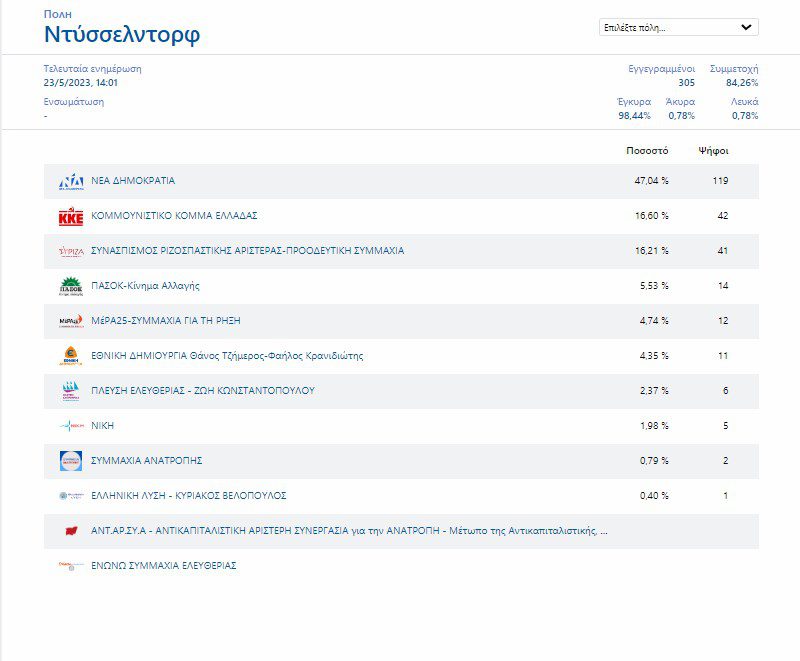Click the Συμμετοχή label
The width and height of the screenshot is (800, 661).
coord(734,69)
